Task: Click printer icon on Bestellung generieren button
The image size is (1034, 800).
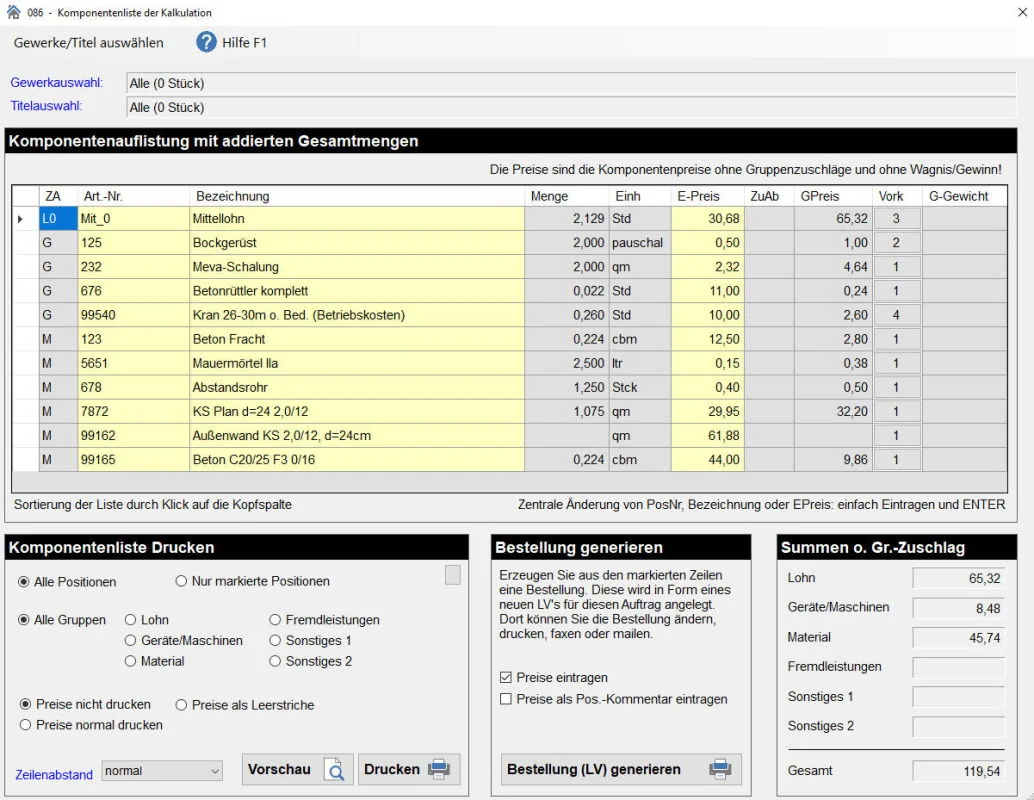Action: coord(720,770)
